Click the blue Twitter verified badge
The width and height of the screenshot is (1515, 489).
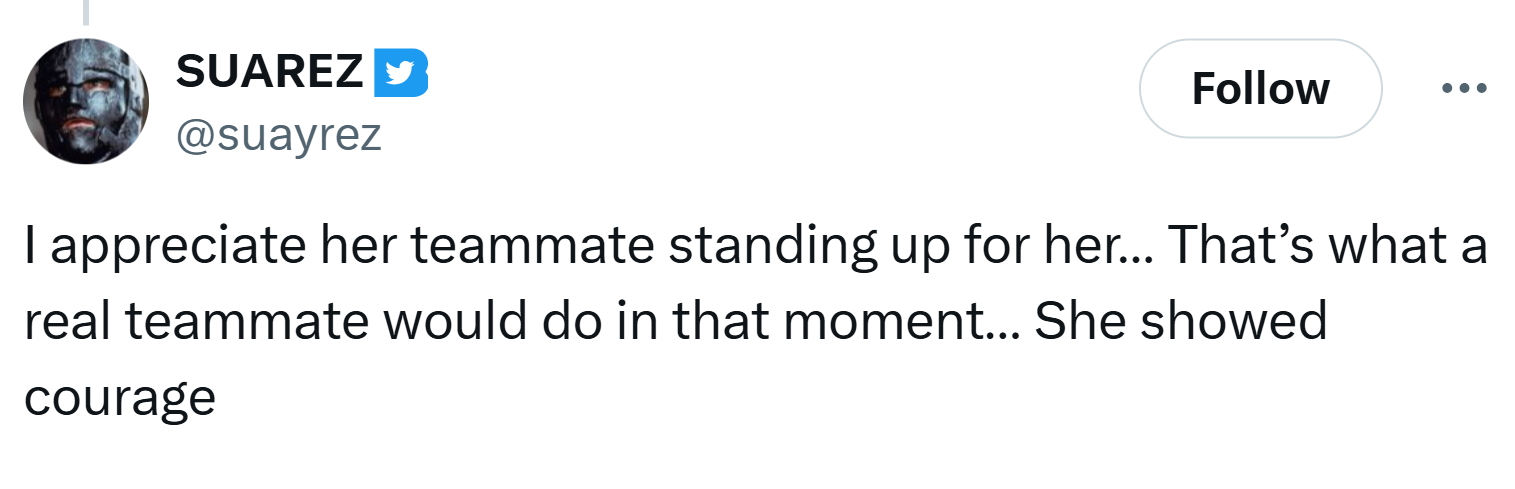399,72
